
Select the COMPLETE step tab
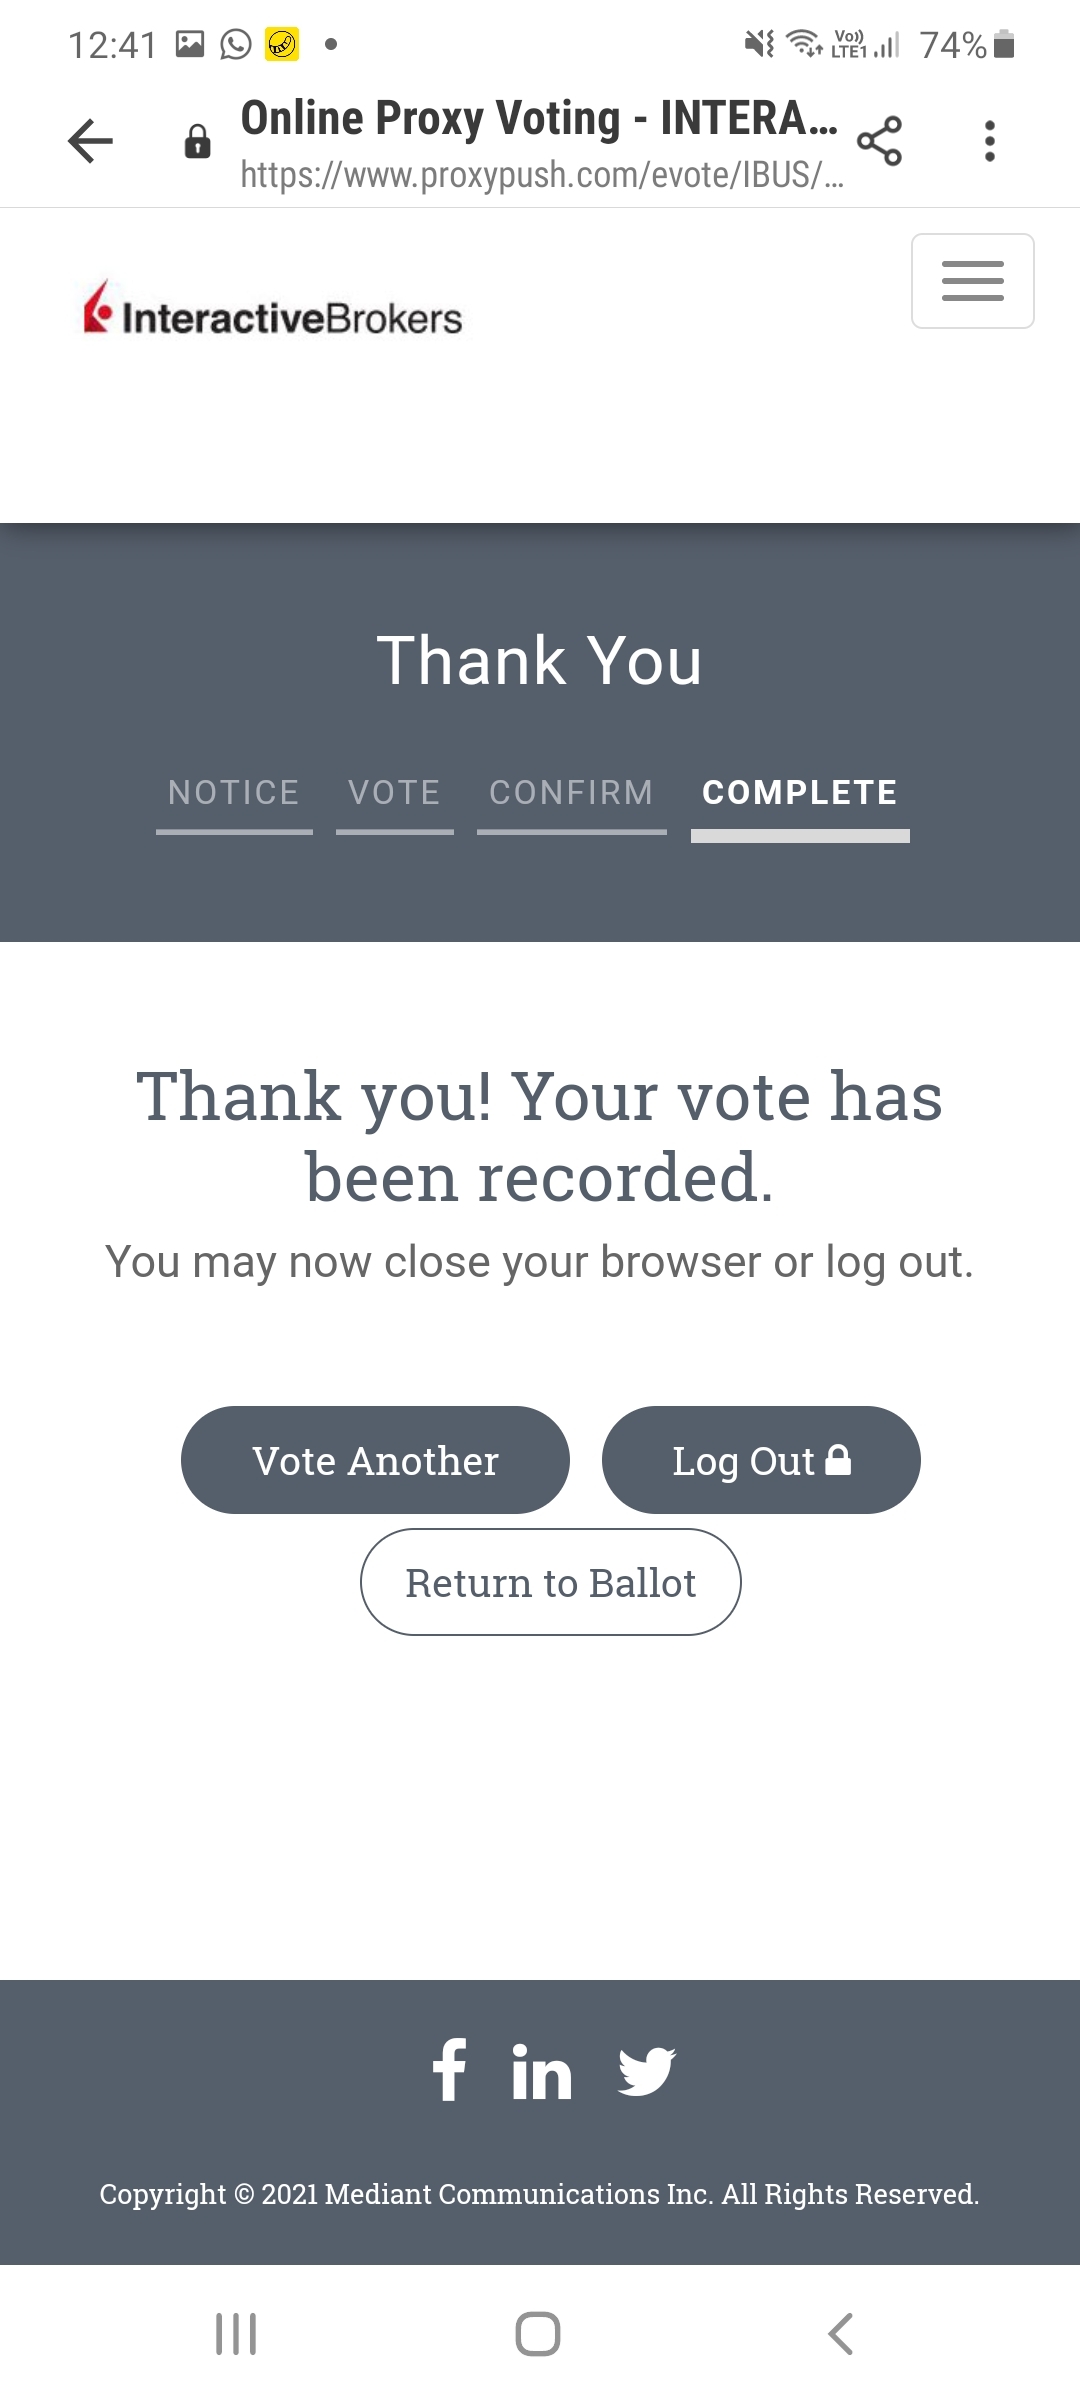(x=800, y=793)
